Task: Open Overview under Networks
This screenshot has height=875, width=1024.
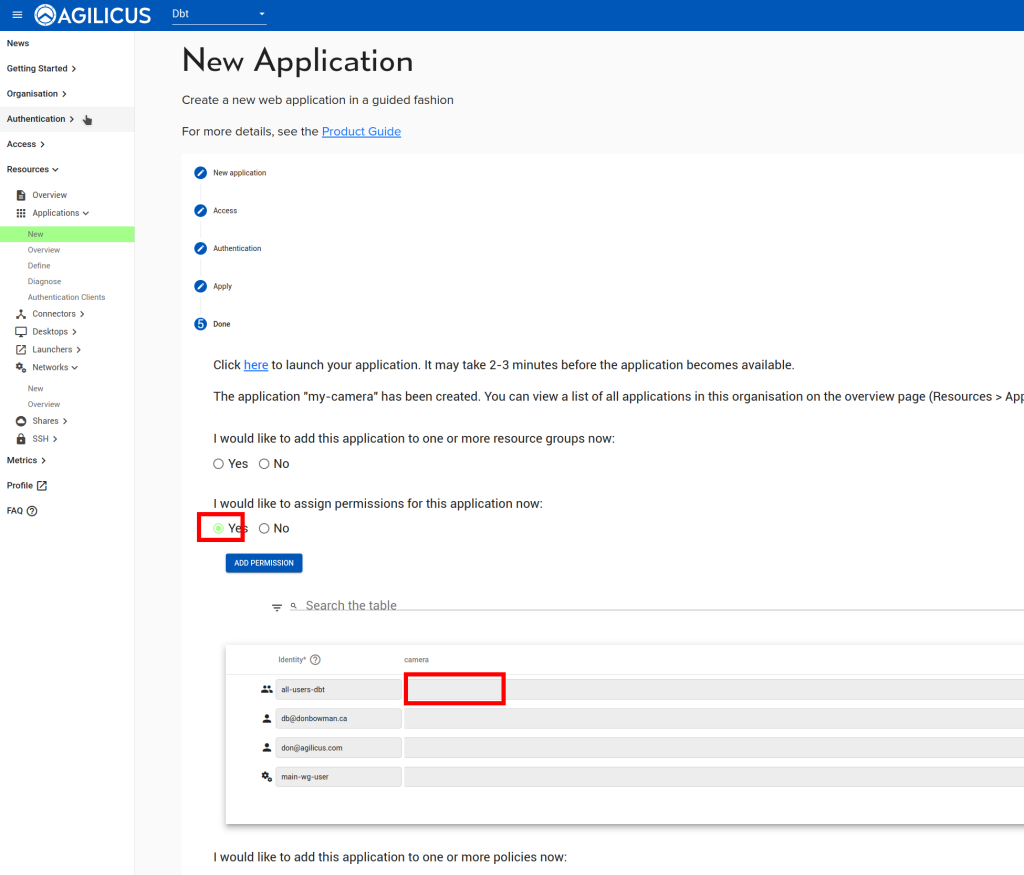Action: pos(44,405)
